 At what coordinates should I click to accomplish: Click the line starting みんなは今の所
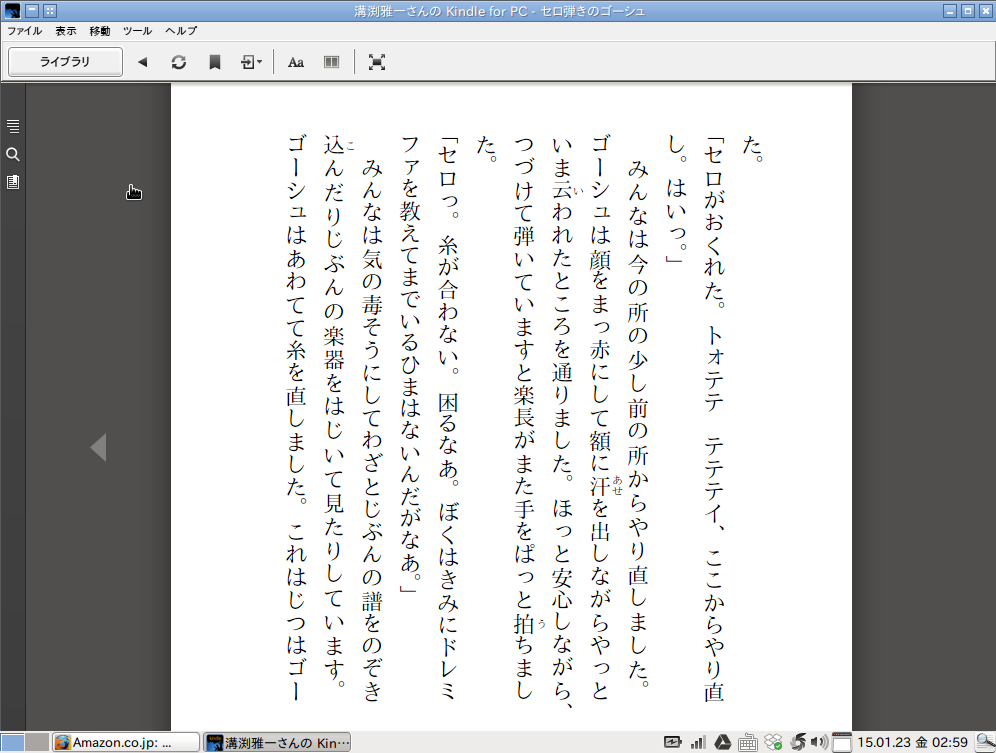638,424
